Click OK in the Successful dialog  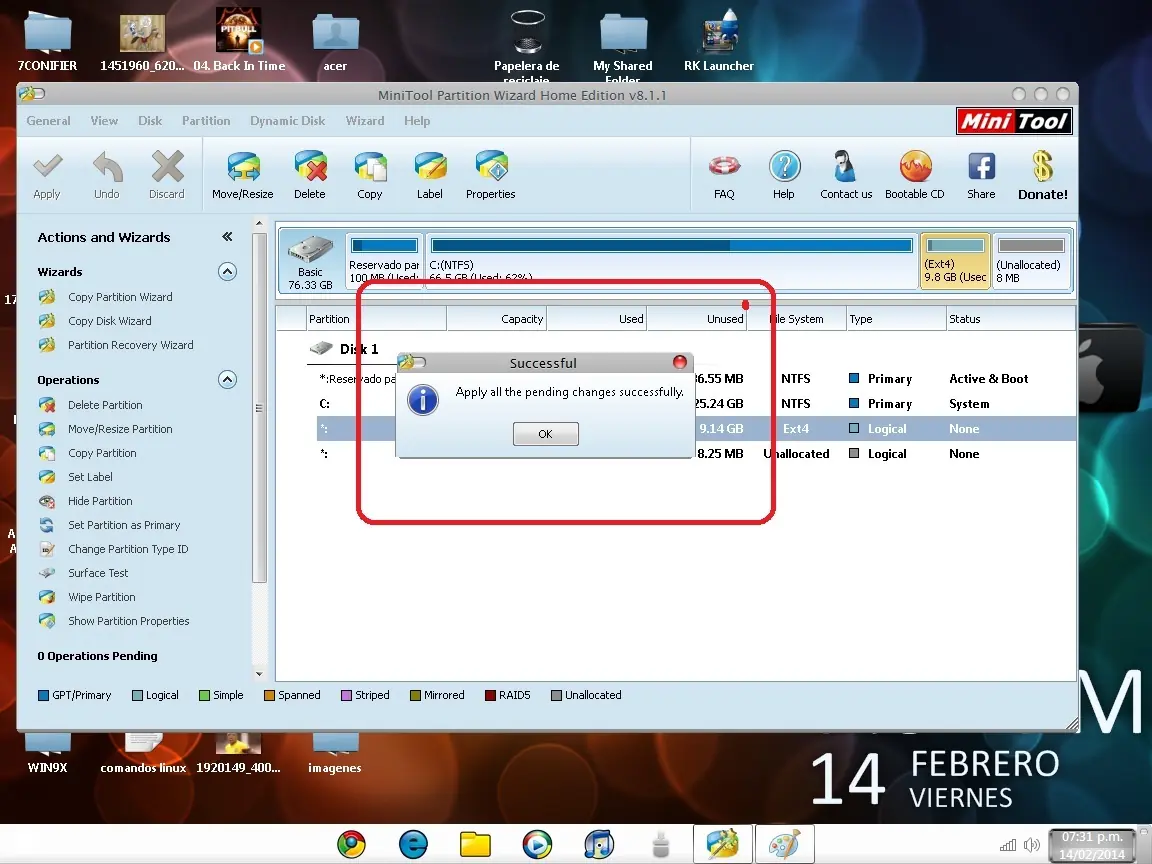(x=546, y=434)
